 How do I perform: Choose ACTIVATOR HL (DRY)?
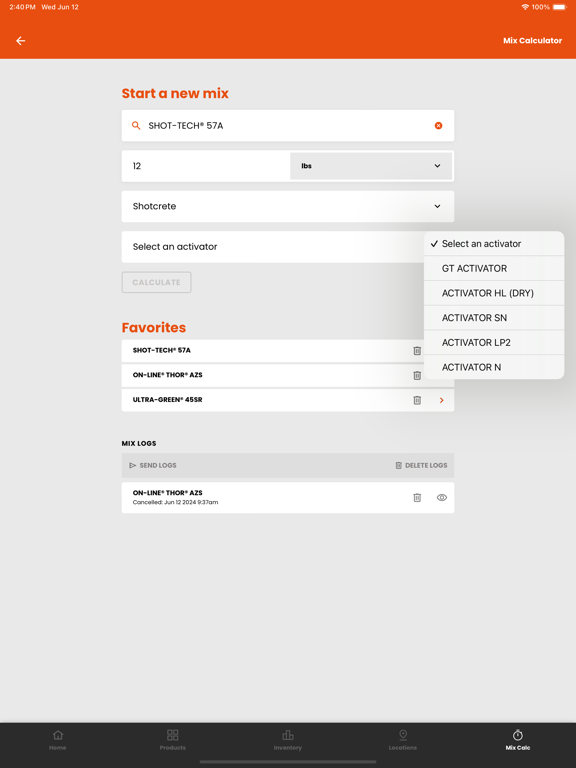494,293
